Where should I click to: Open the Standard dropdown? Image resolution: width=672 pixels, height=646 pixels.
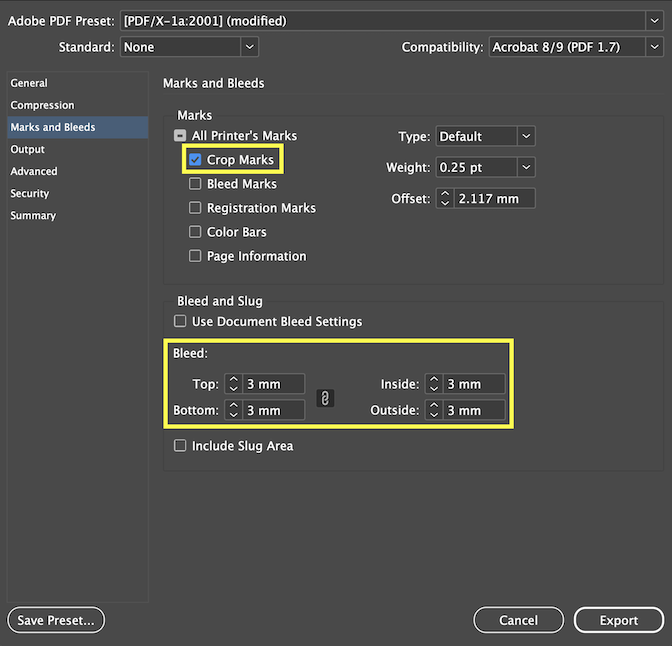point(189,47)
